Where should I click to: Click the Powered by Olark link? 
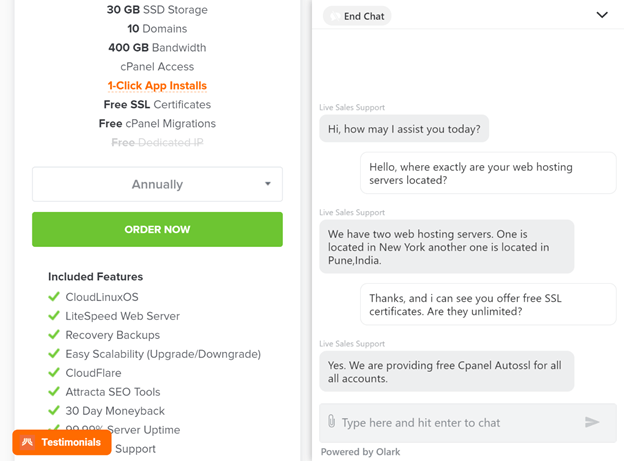(x=361, y=452)
